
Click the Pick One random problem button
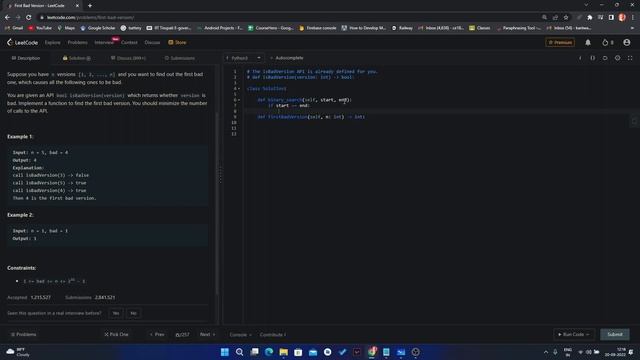click(x=116, y=335)
